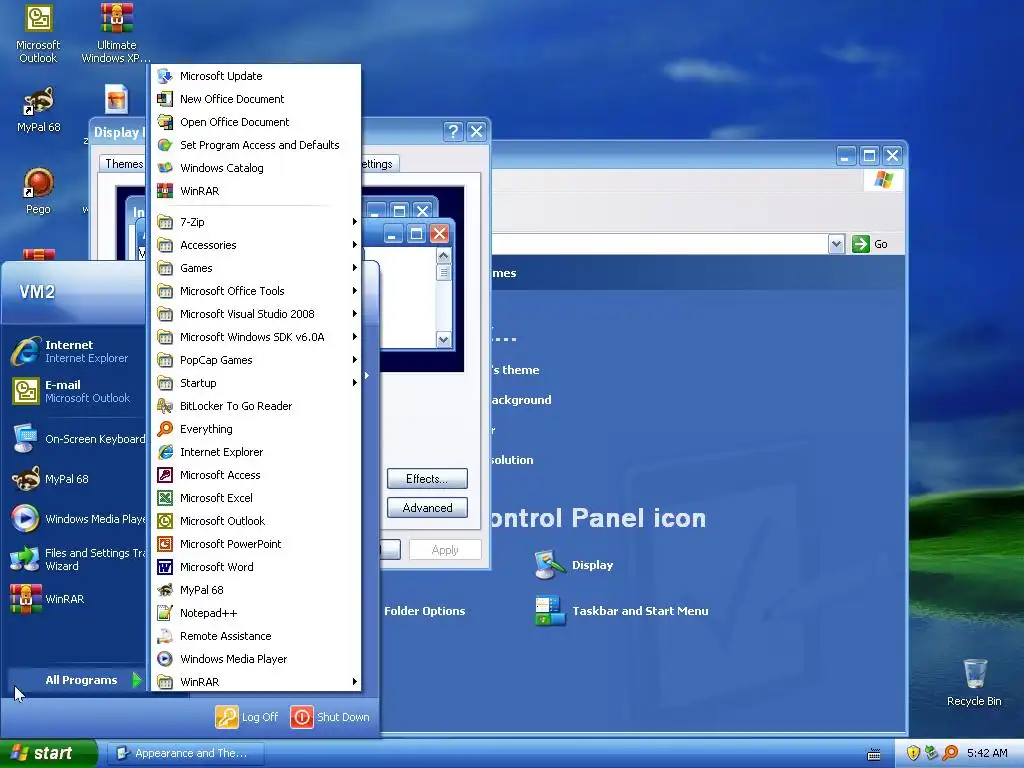Screen dimensions: 1024x768
Task: Switch to Themes tab in Display Properties
Action: click(x=123, y=163)
